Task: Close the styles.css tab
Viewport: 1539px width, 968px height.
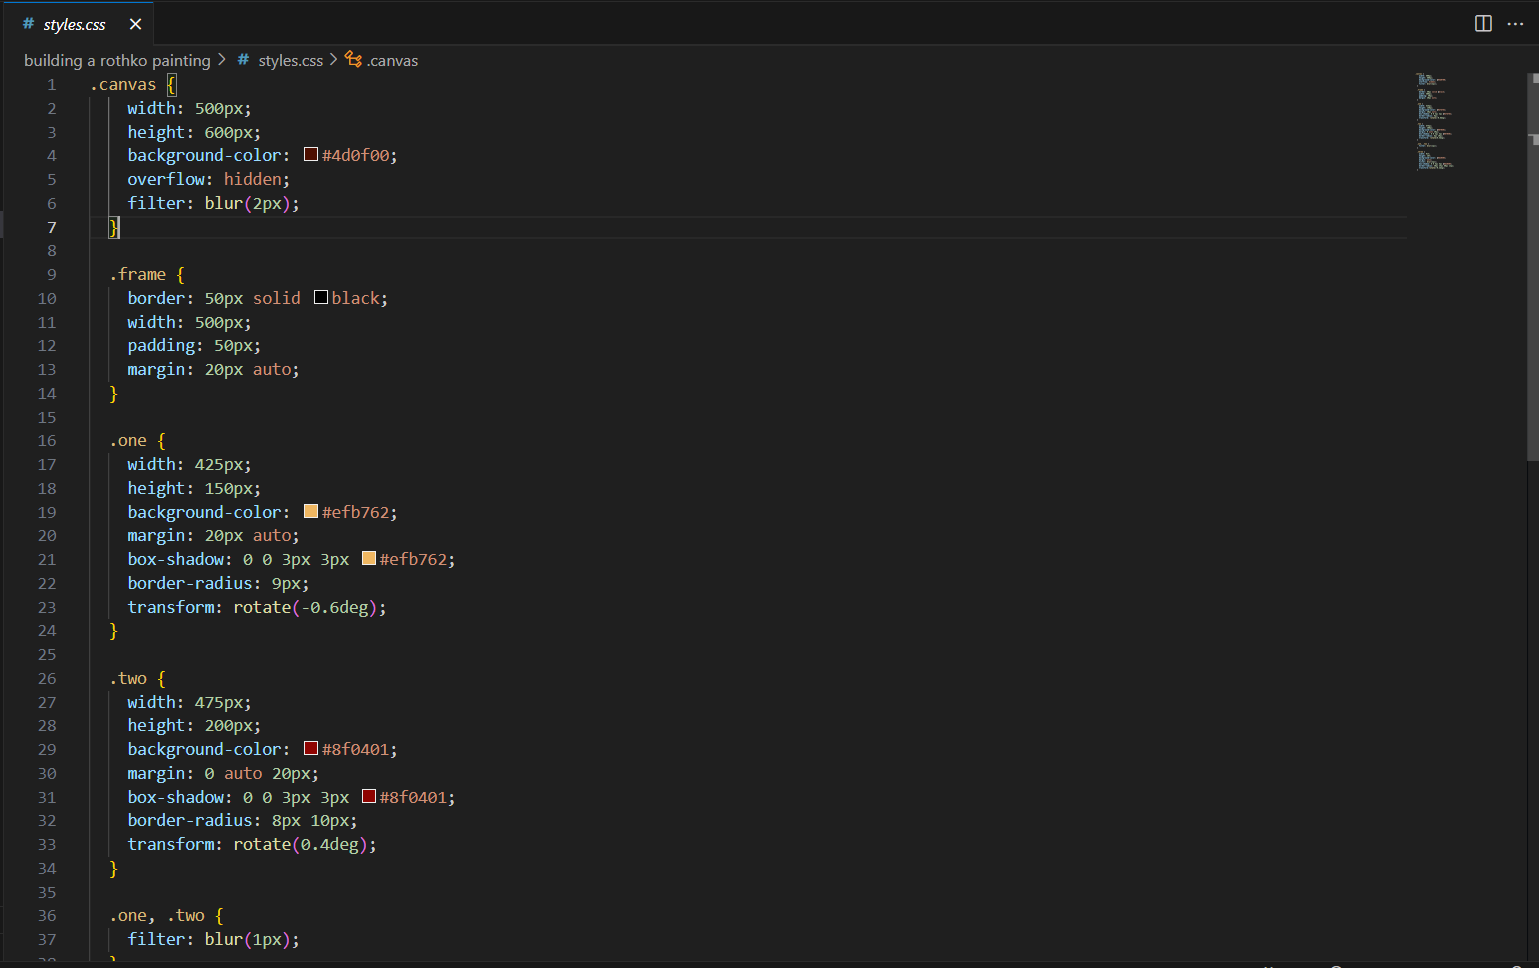Action: click(x=136, y=24)
